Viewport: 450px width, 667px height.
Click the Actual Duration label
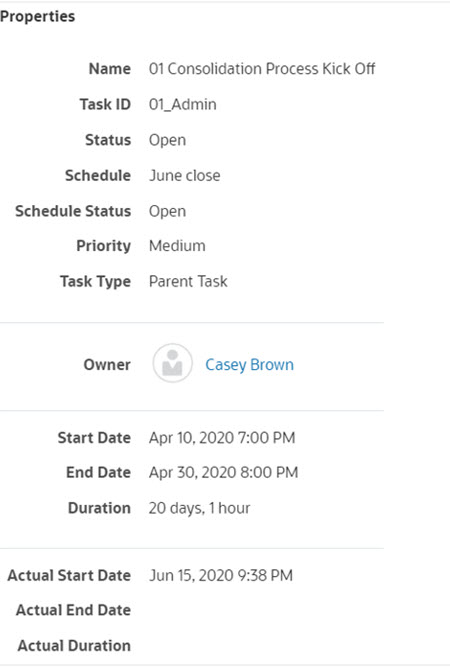[x=74, y=646]
